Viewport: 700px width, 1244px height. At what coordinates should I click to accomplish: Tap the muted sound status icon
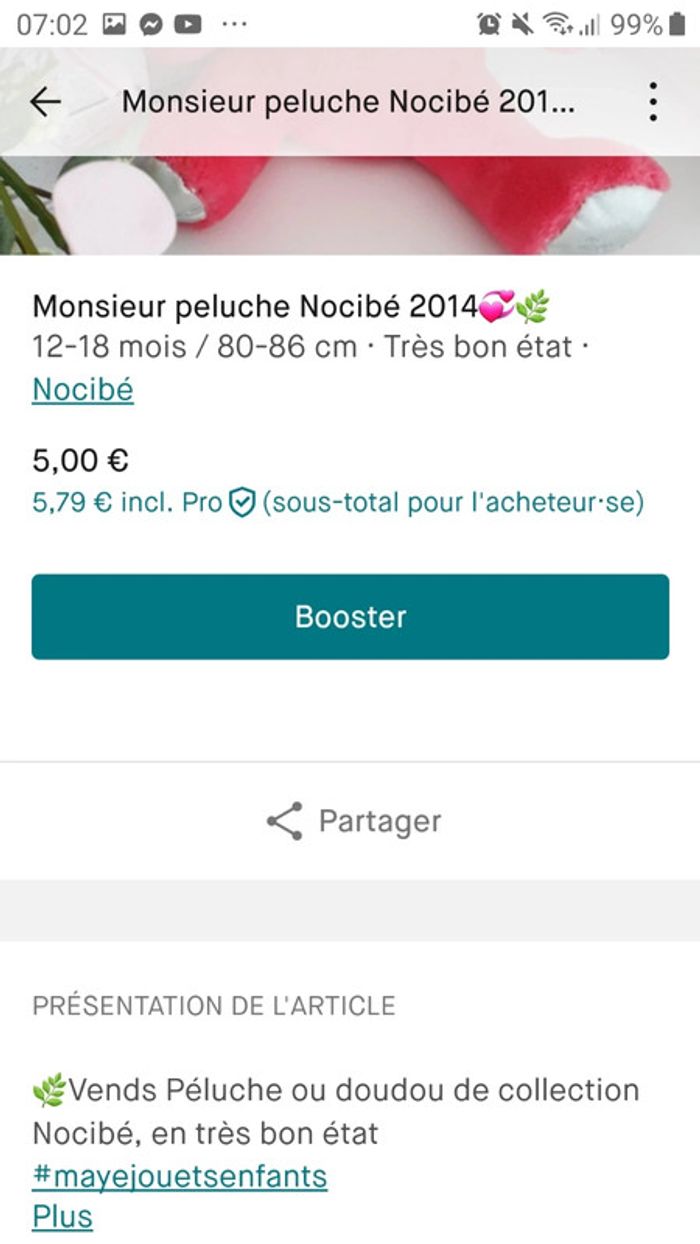[523, 25]
